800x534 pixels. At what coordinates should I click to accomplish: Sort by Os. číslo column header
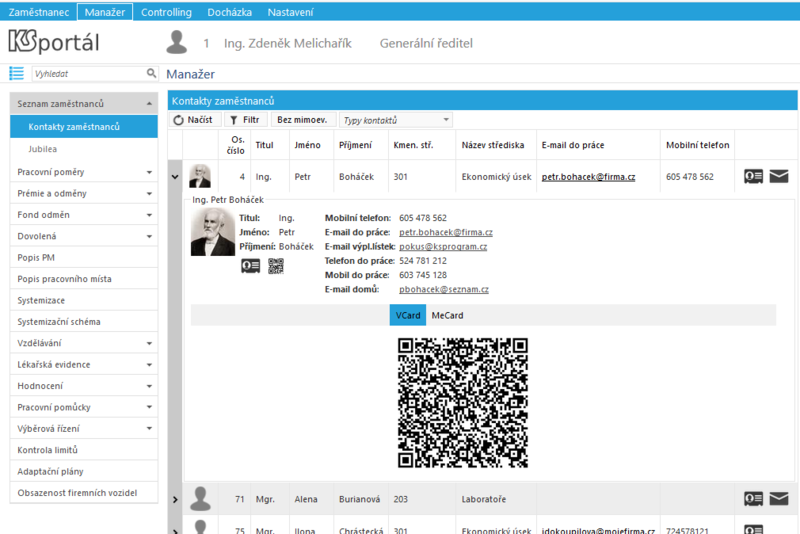pos(235,145)
